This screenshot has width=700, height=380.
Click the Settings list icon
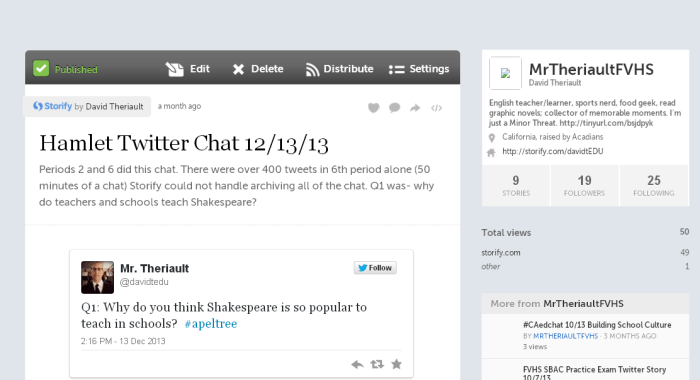point(396,70)
